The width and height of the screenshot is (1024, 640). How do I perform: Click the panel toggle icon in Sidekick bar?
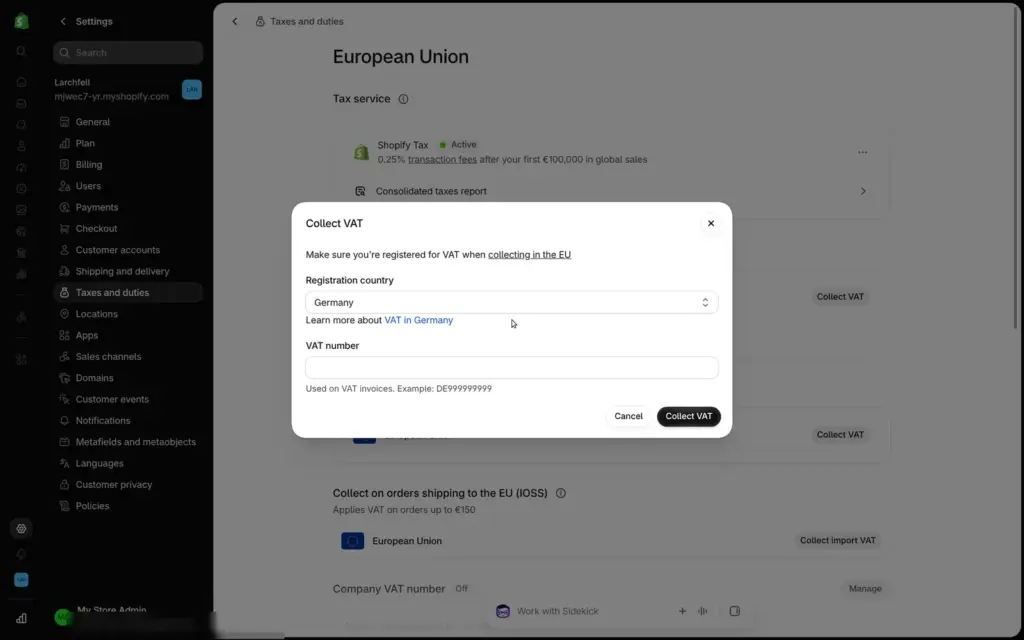(x=735, y=611)
